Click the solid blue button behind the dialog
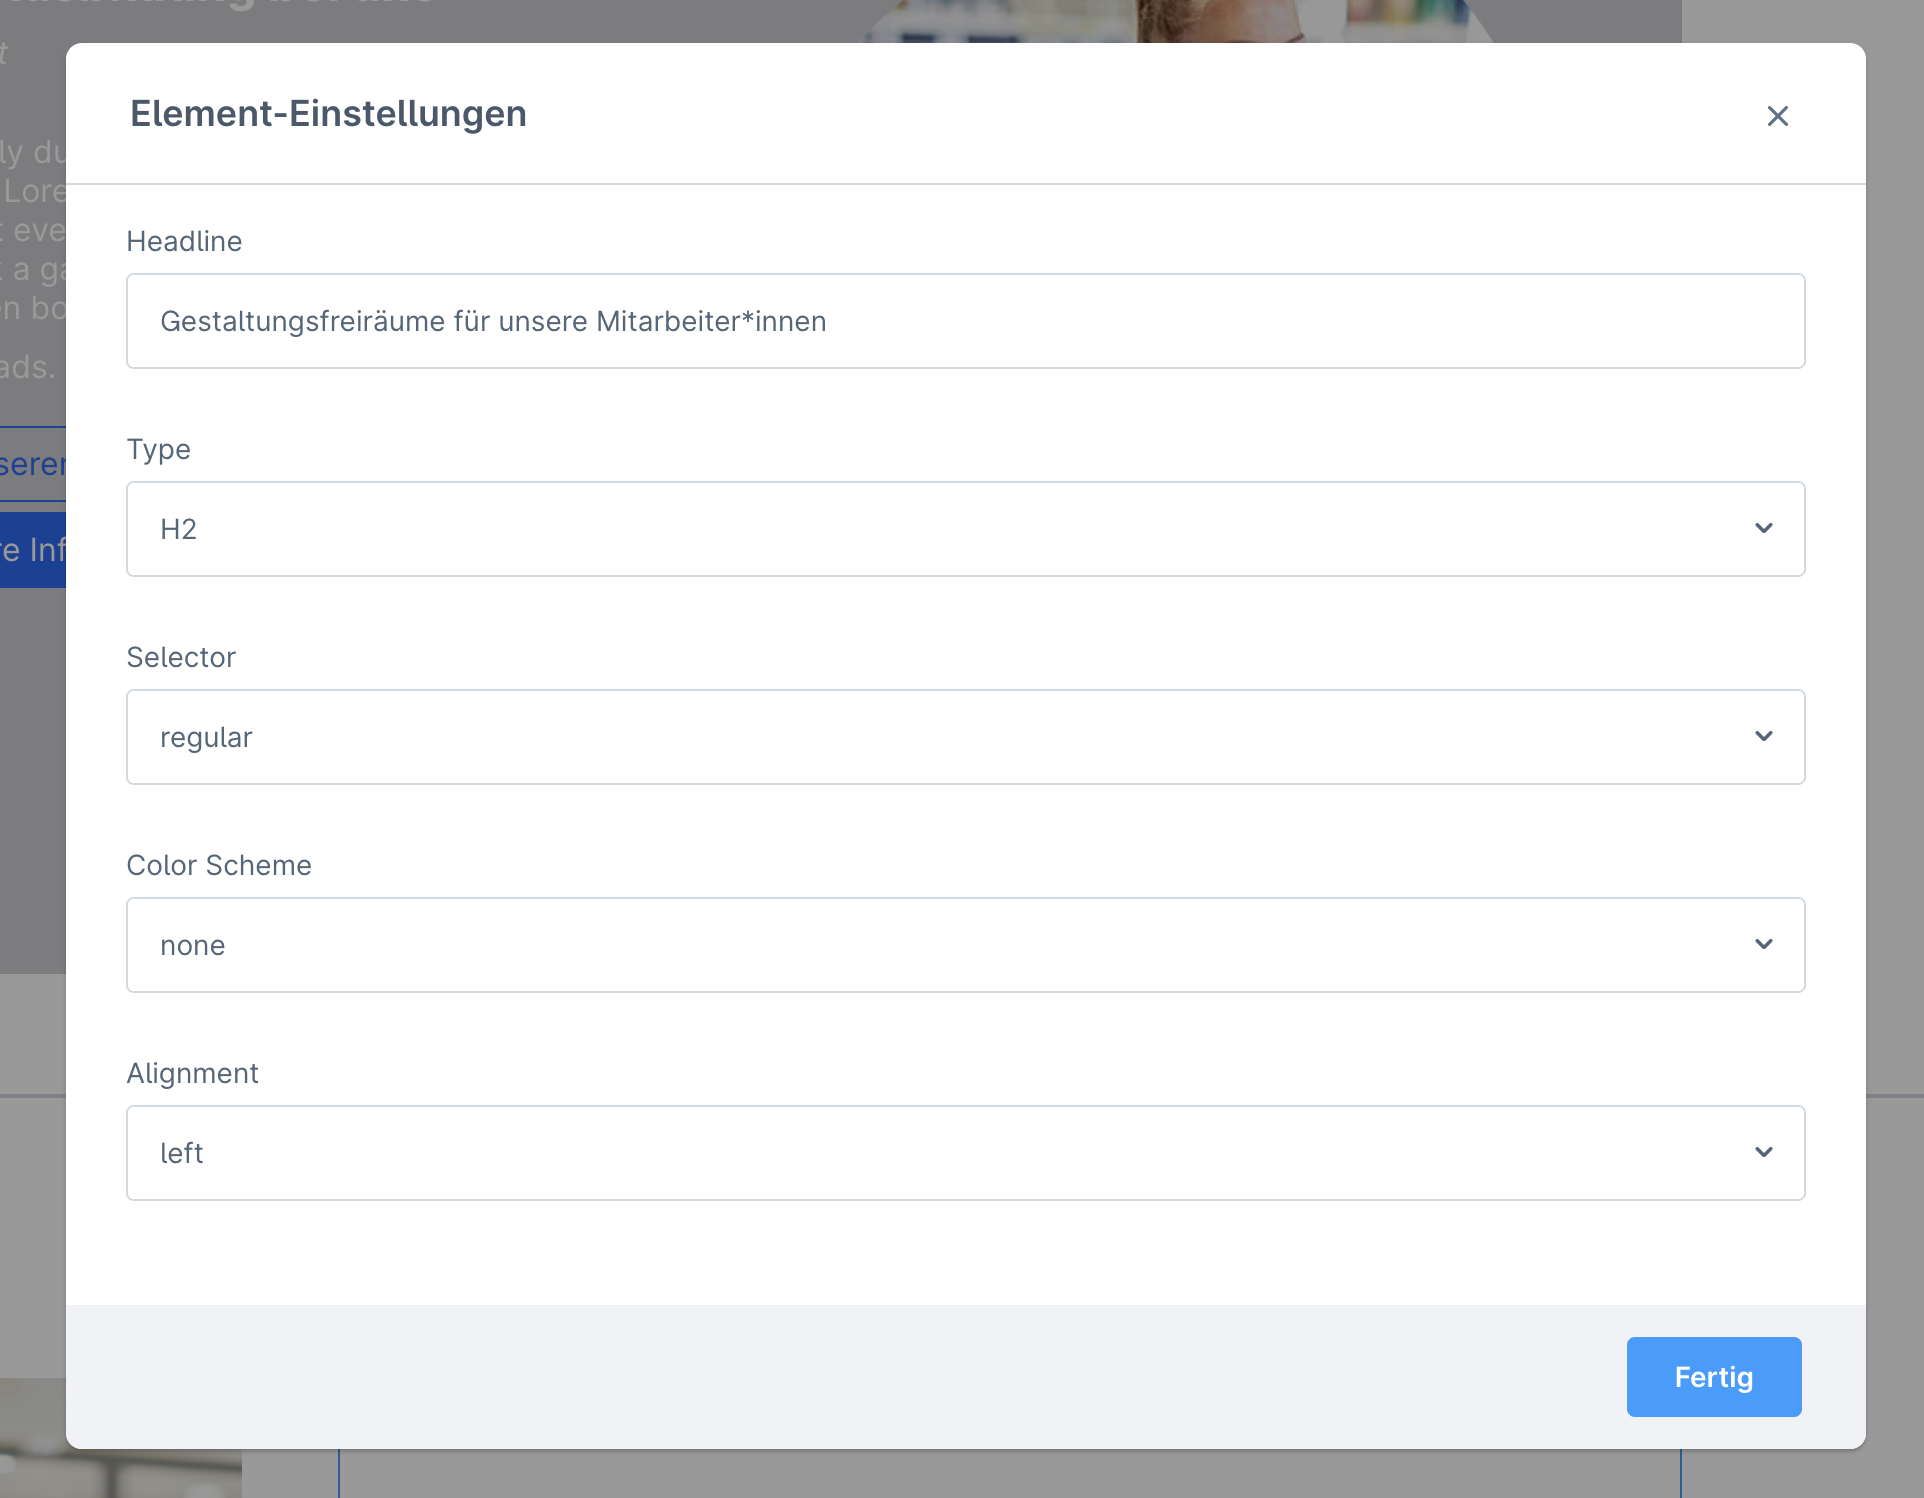Viewport: 1924px width, 1498px height. (32, 550)
